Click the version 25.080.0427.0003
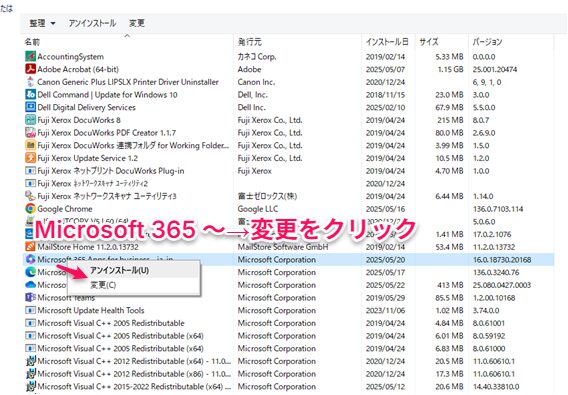The height and width of the screenshot is (395, 568). pyautogui.click(x=501, y=285)
